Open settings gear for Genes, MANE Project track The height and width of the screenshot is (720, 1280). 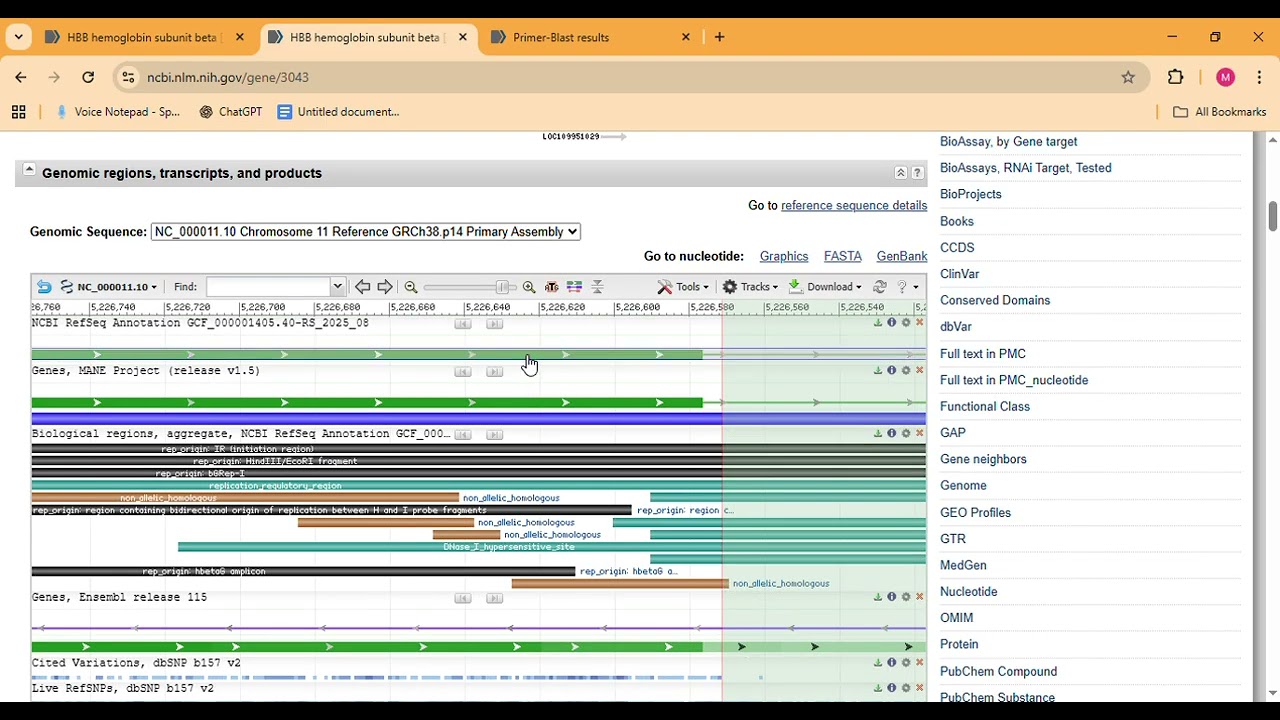[x=906, y=370]
